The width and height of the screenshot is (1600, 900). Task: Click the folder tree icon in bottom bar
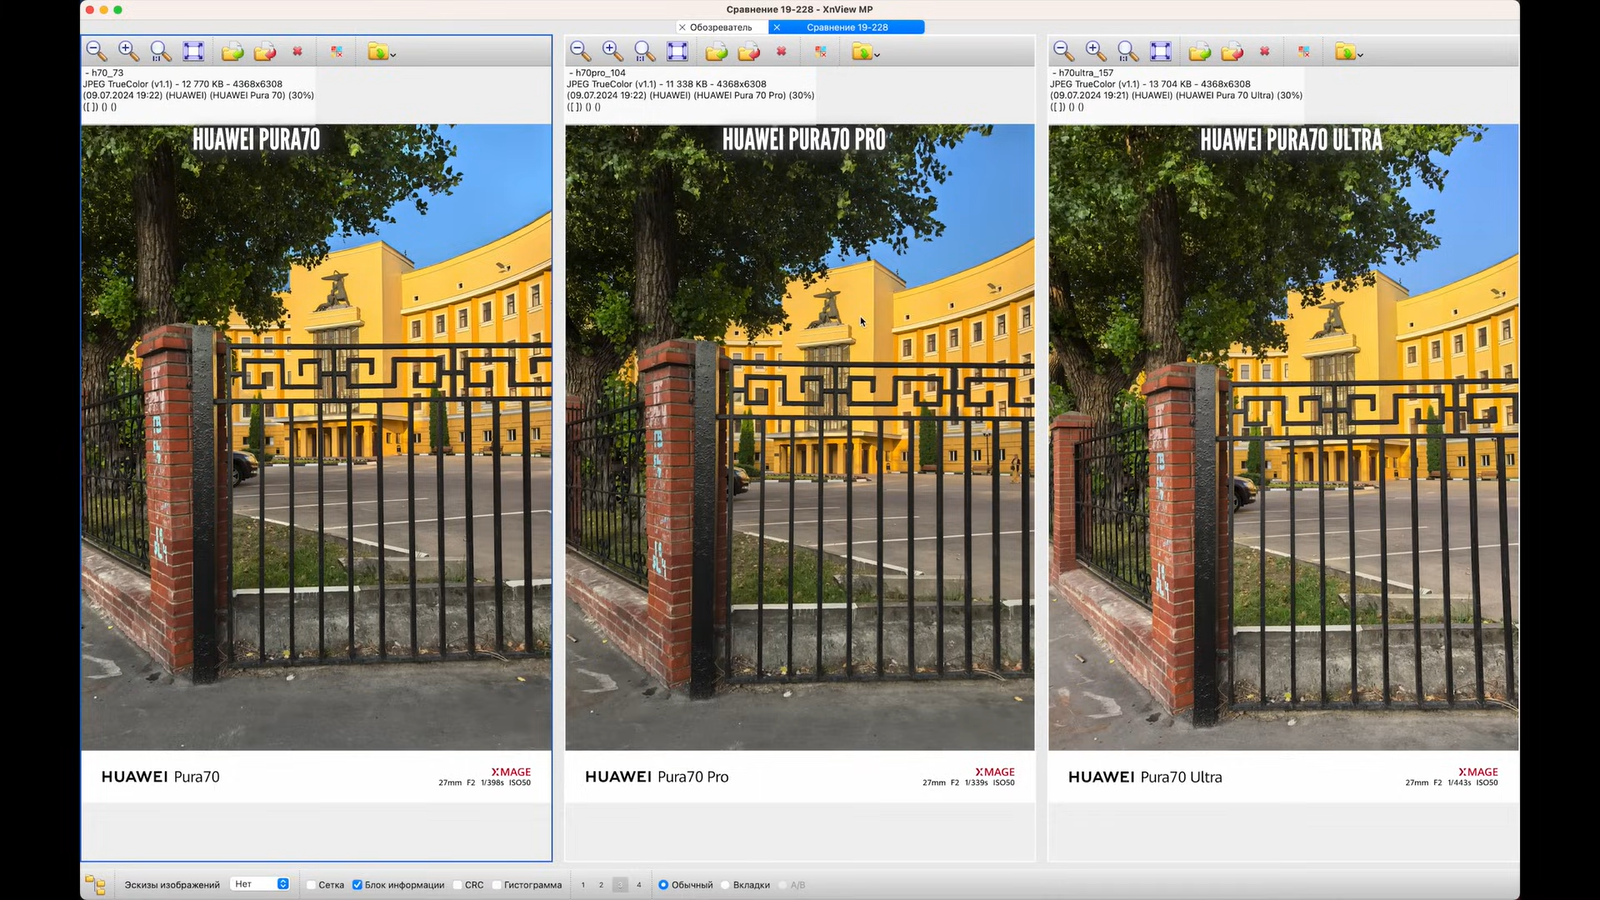coord(95,885)
